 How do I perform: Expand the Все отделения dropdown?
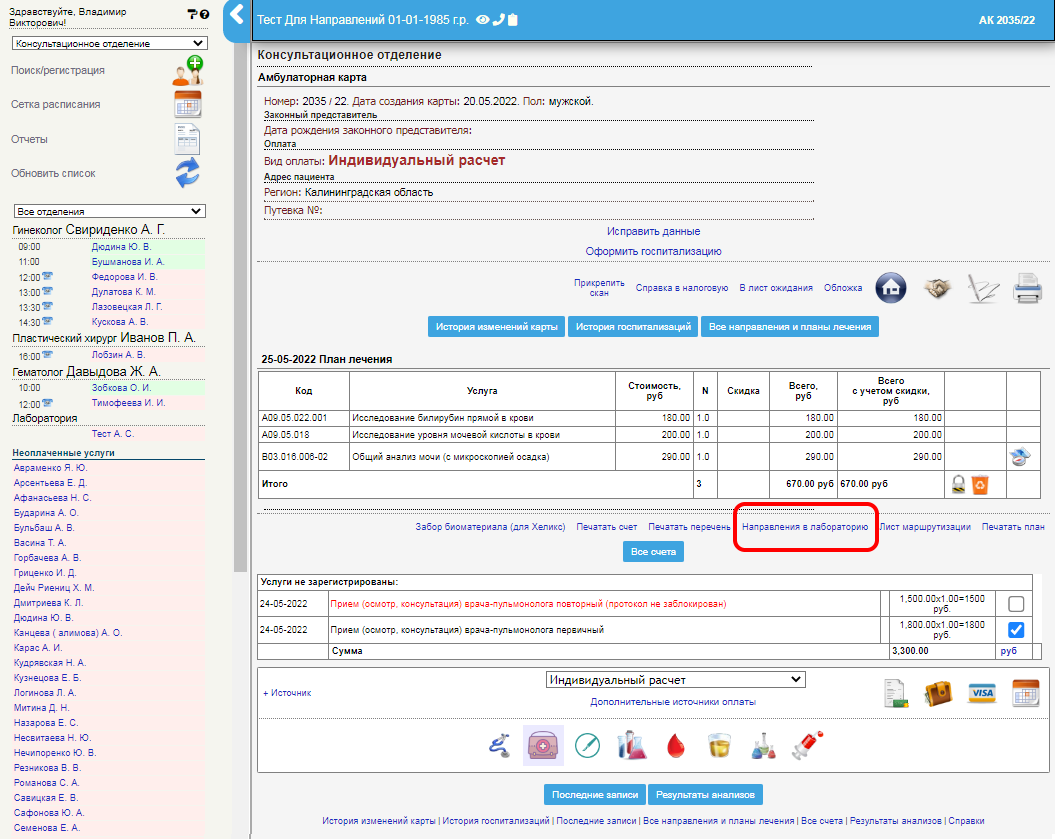pos(110,212)
